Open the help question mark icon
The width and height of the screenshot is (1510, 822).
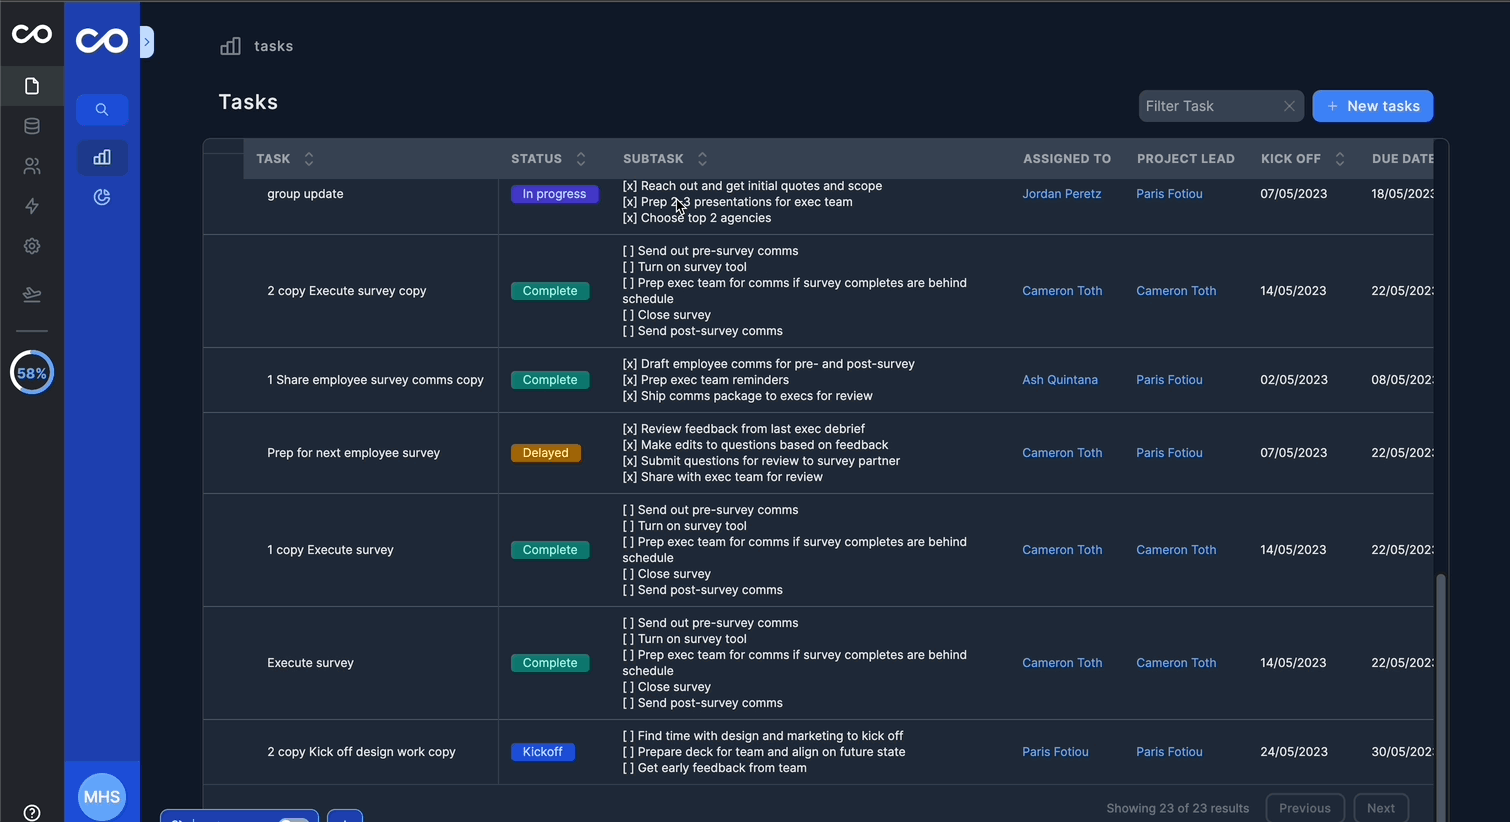32,812
